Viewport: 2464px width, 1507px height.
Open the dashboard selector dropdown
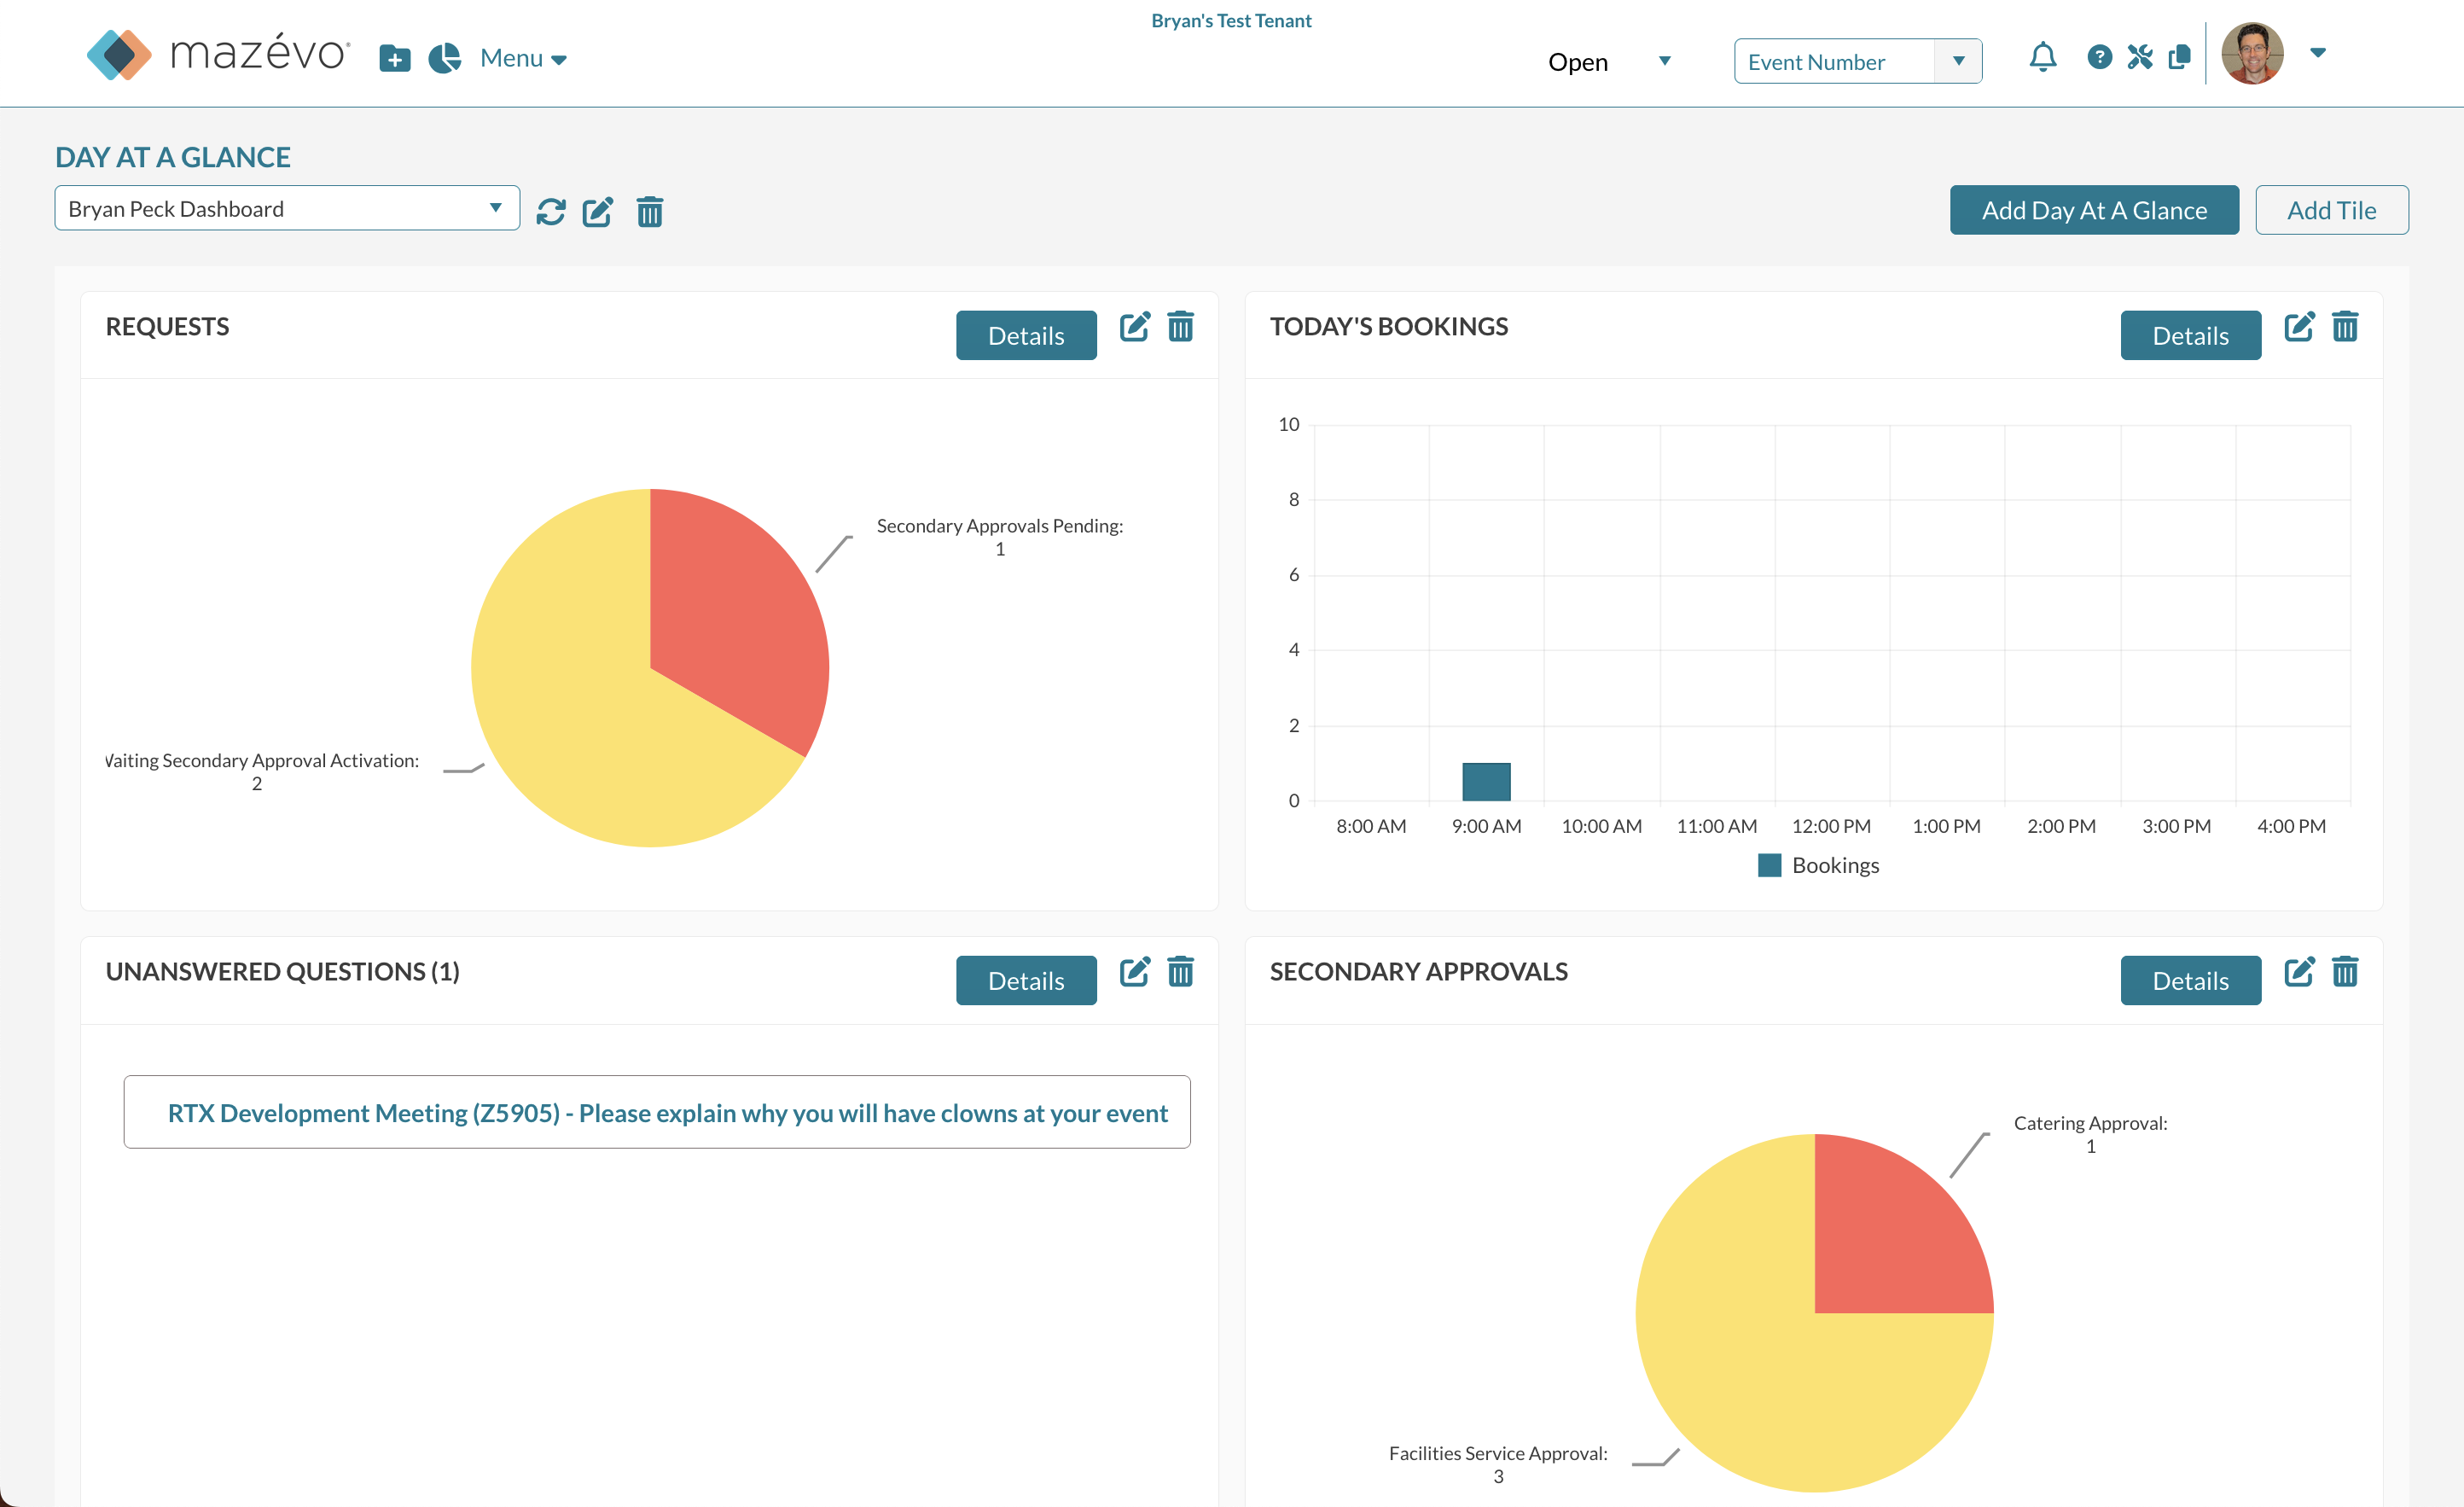(495, 208)
